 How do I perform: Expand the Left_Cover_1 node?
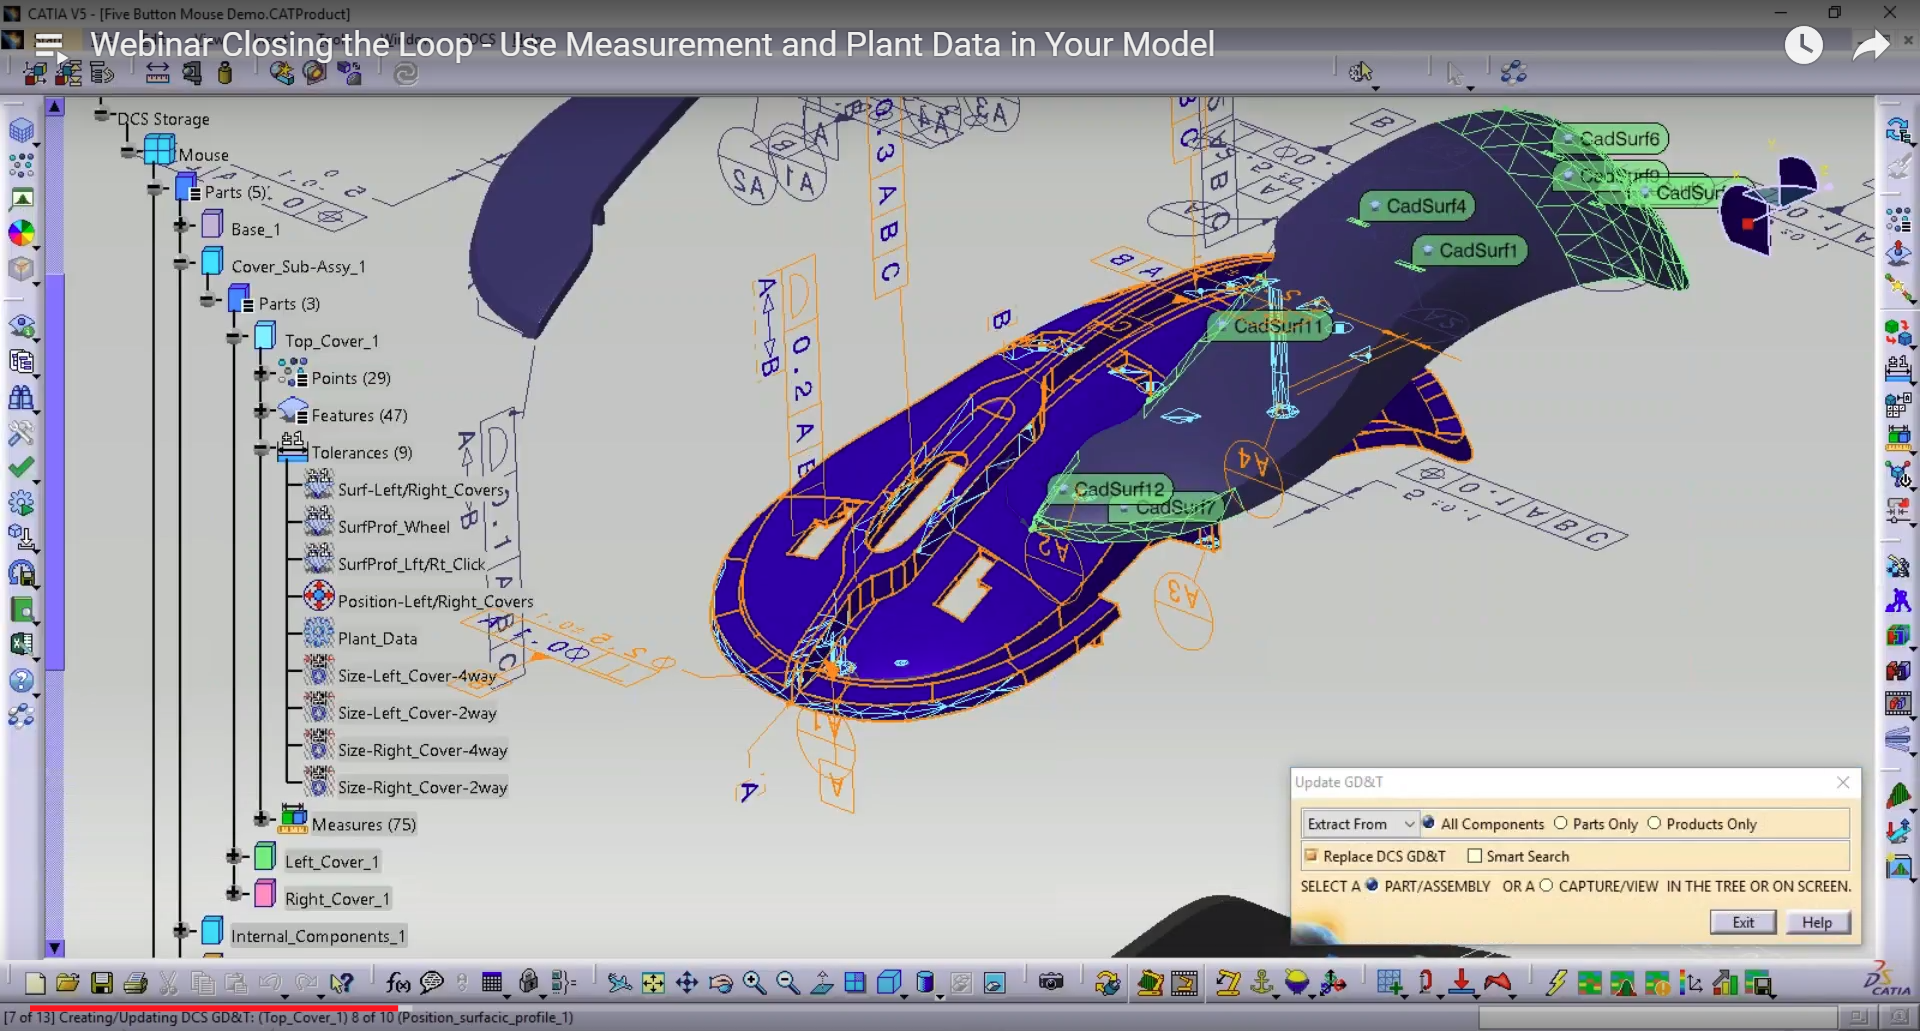tap(234, 857)
